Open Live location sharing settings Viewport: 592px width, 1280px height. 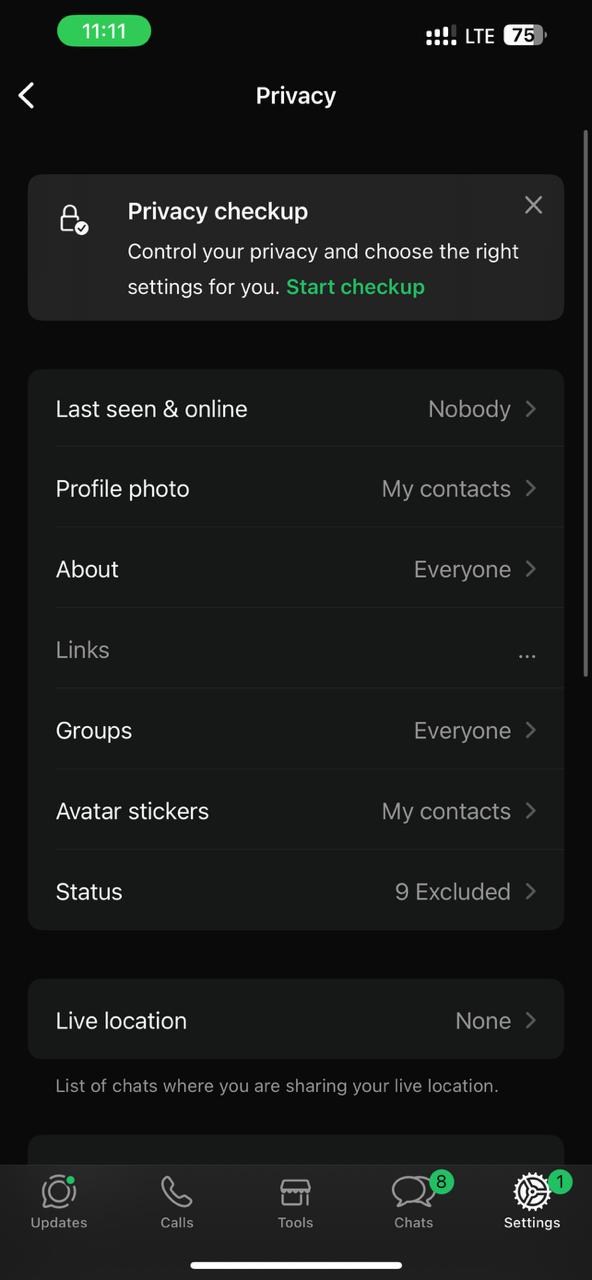296,1020
